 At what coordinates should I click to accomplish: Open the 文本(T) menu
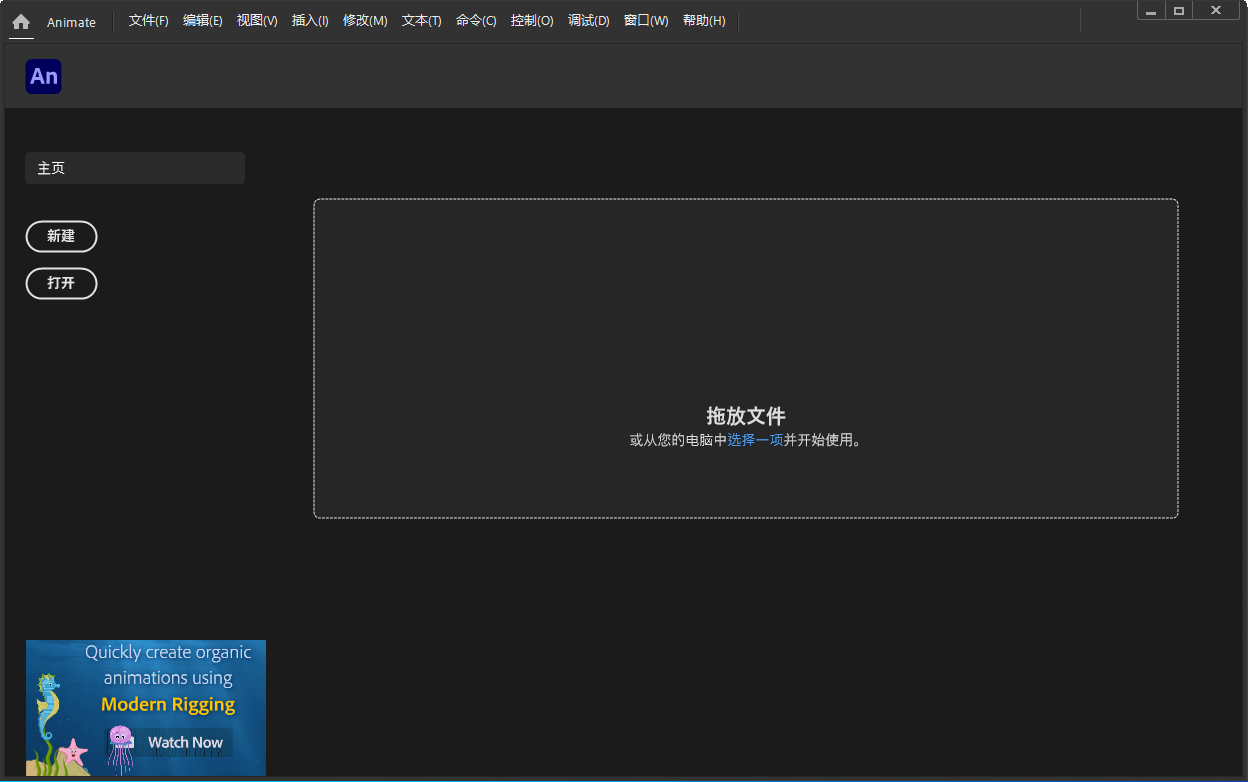pyautogui.click(x=420, y=20)
